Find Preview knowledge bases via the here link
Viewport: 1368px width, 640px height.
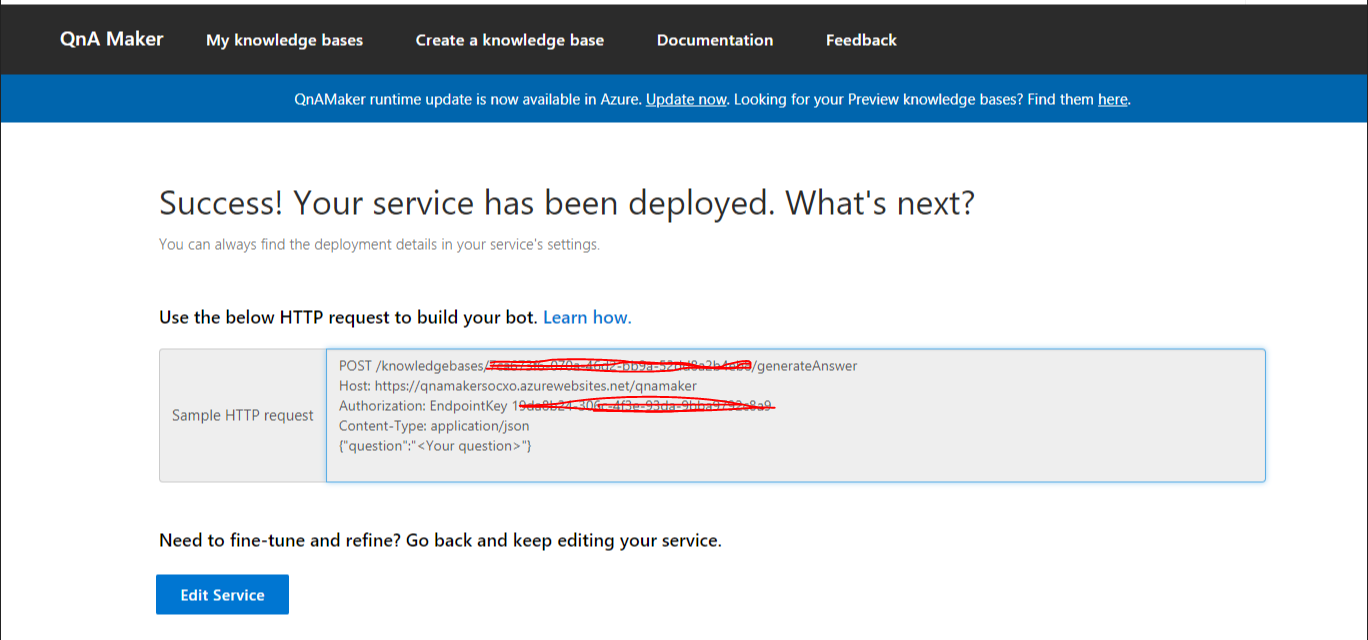click(1112, 99)
